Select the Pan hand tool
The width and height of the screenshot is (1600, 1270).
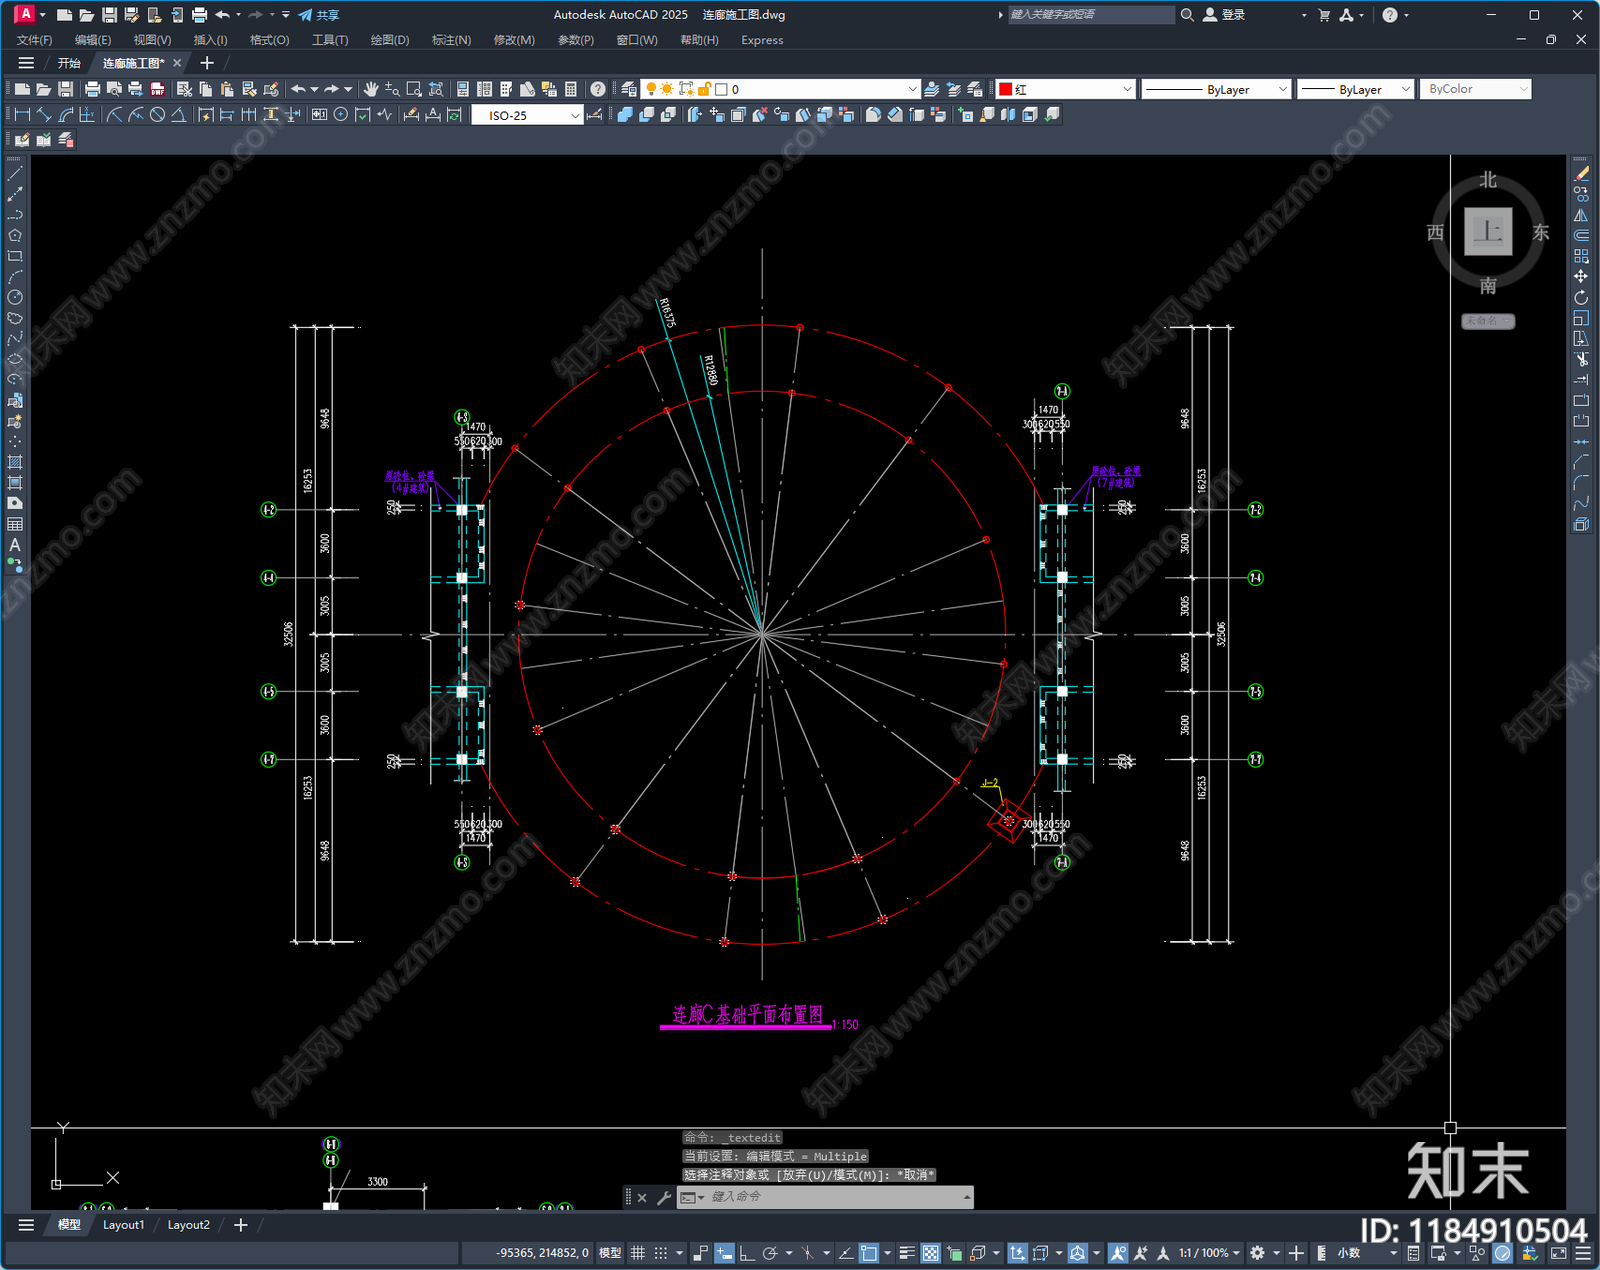tap(371, 89)
